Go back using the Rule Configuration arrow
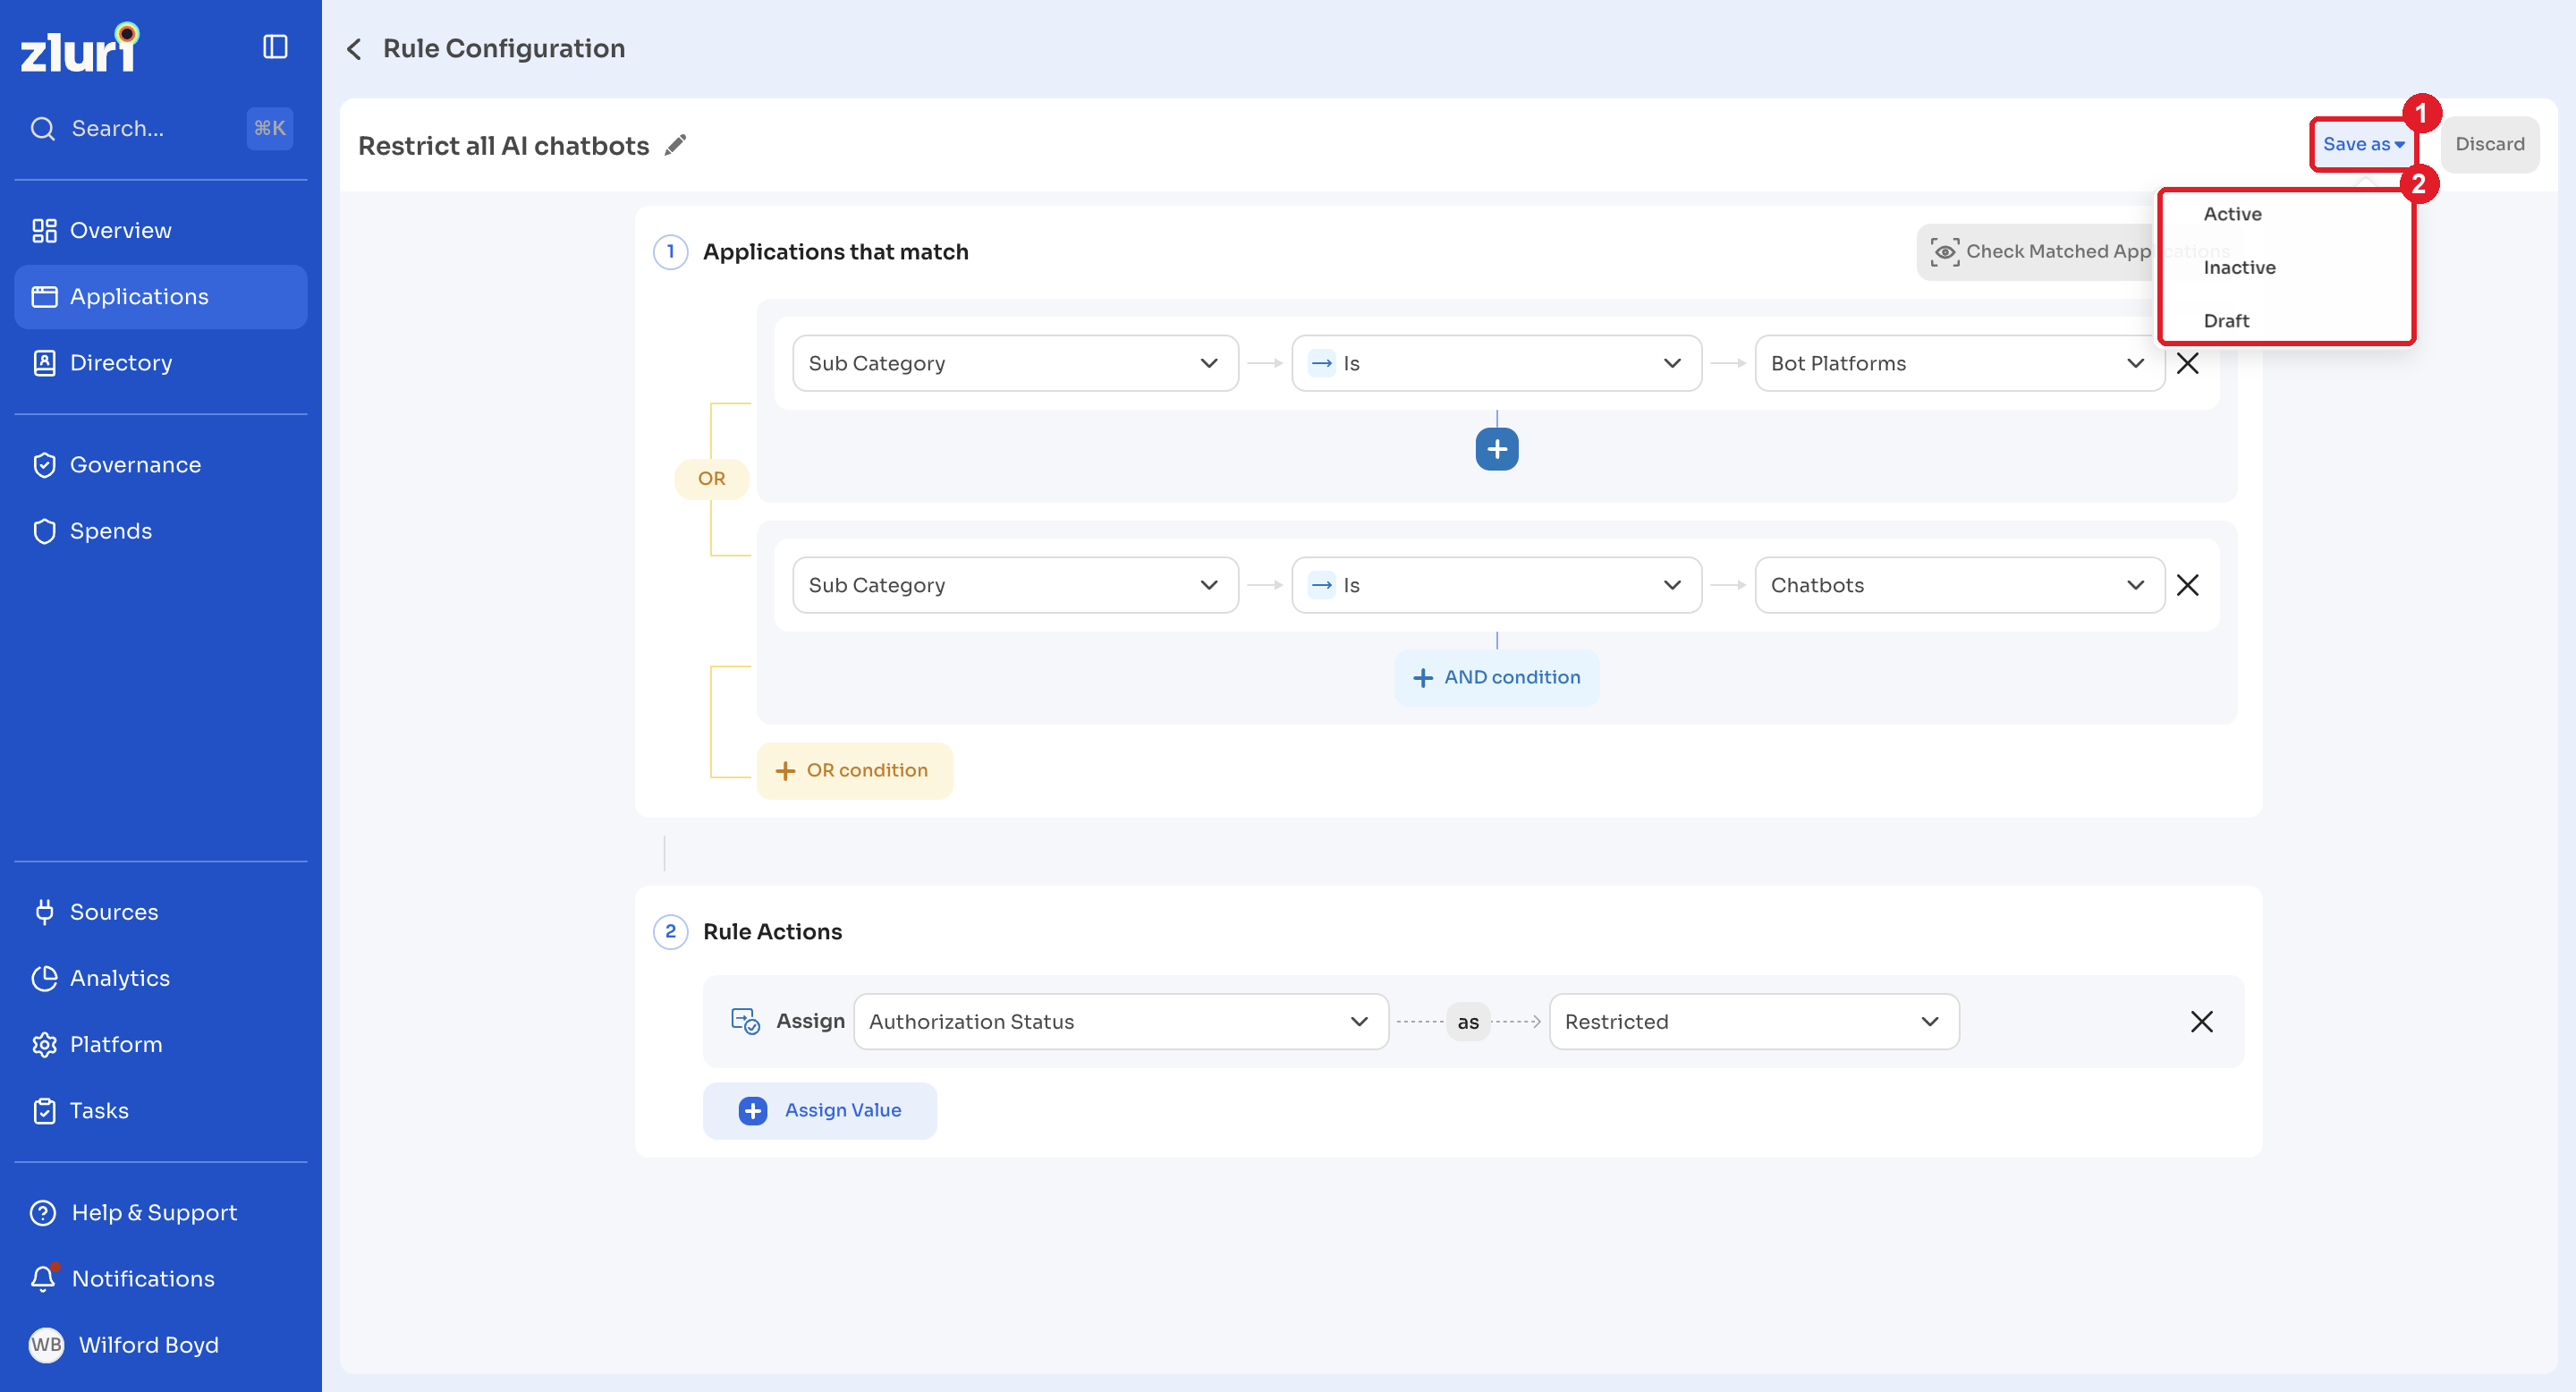Viewport: 2576px width, 1392px height. [354, 49]
